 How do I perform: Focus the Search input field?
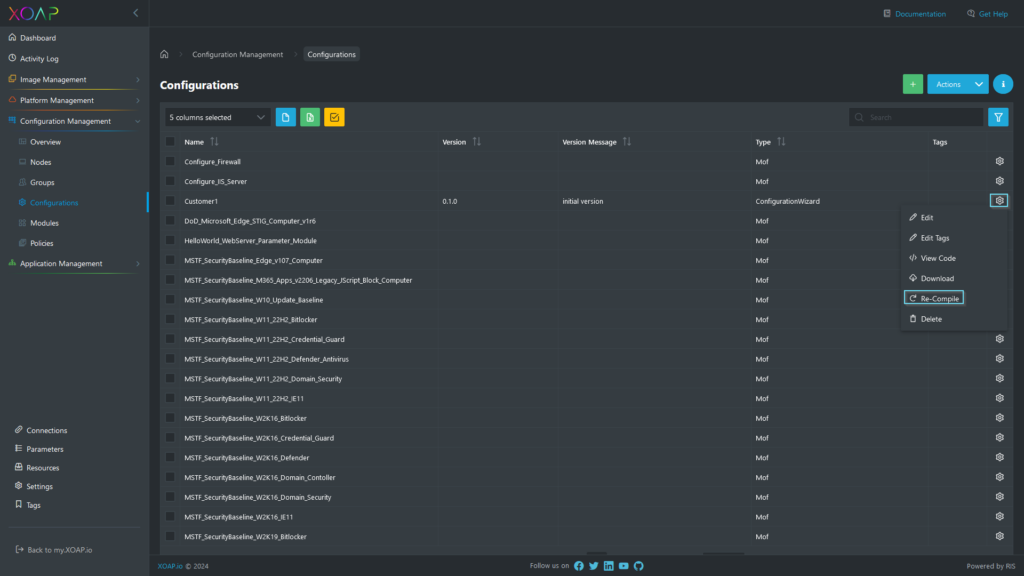[916, 118]
